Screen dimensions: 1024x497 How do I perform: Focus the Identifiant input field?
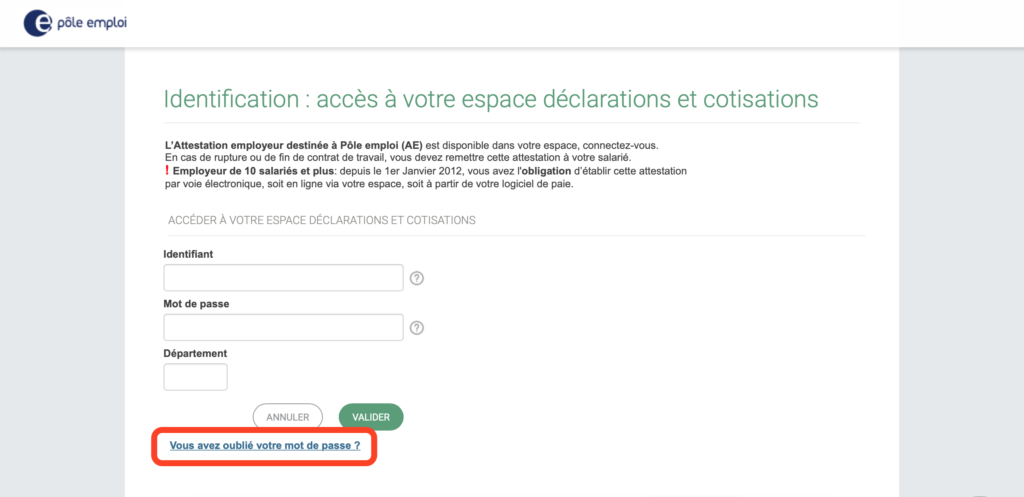[x=283, y=278]
